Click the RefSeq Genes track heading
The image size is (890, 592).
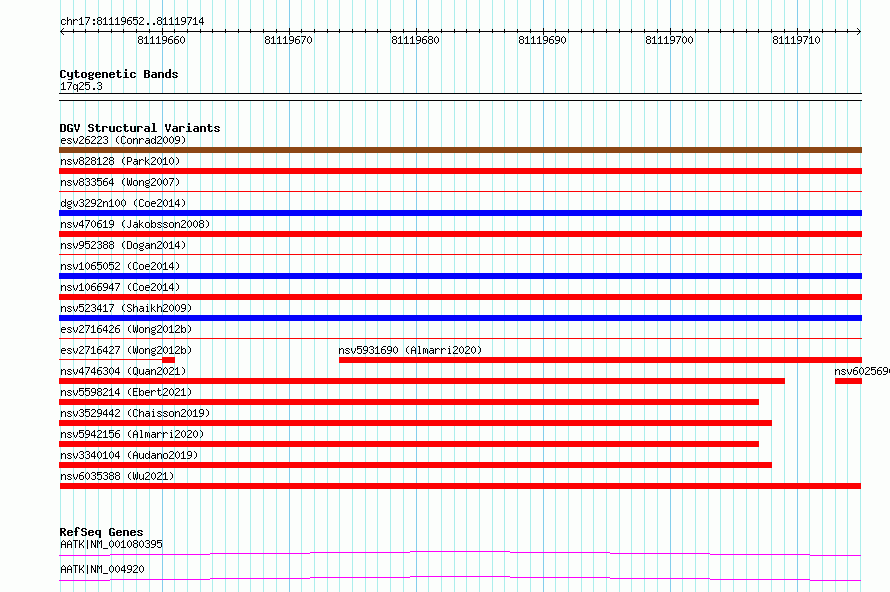click(102, 532)
